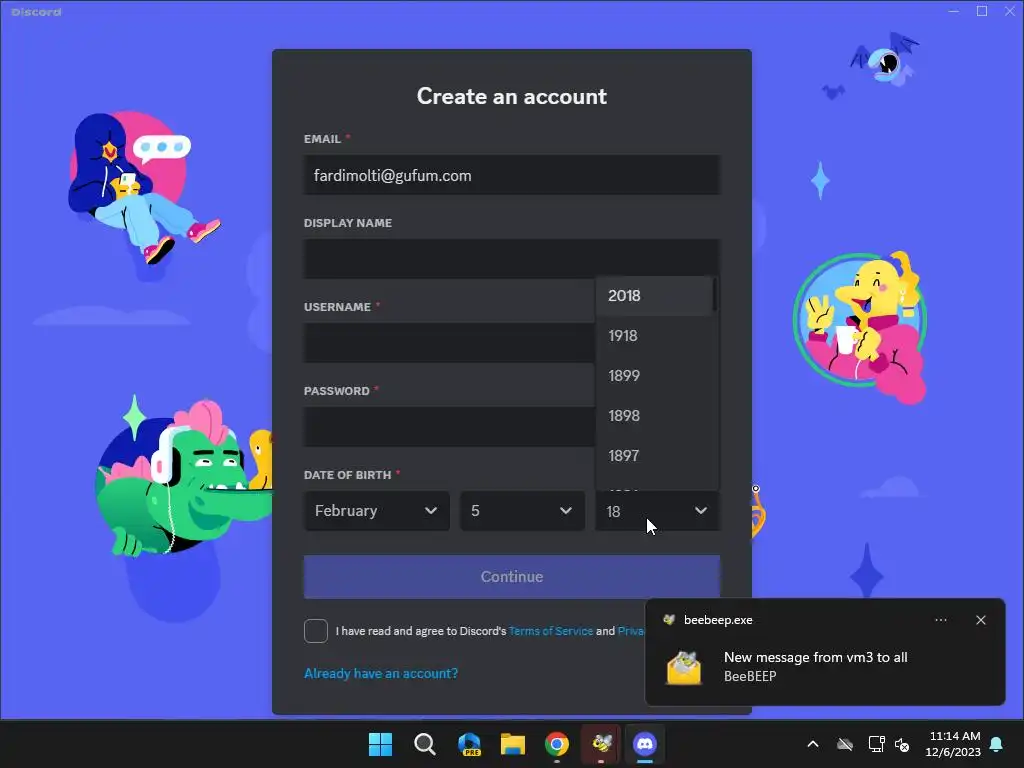Open the clock and date panel
The height and width of the screenshot is (768, 1024).
click(953, 744)
